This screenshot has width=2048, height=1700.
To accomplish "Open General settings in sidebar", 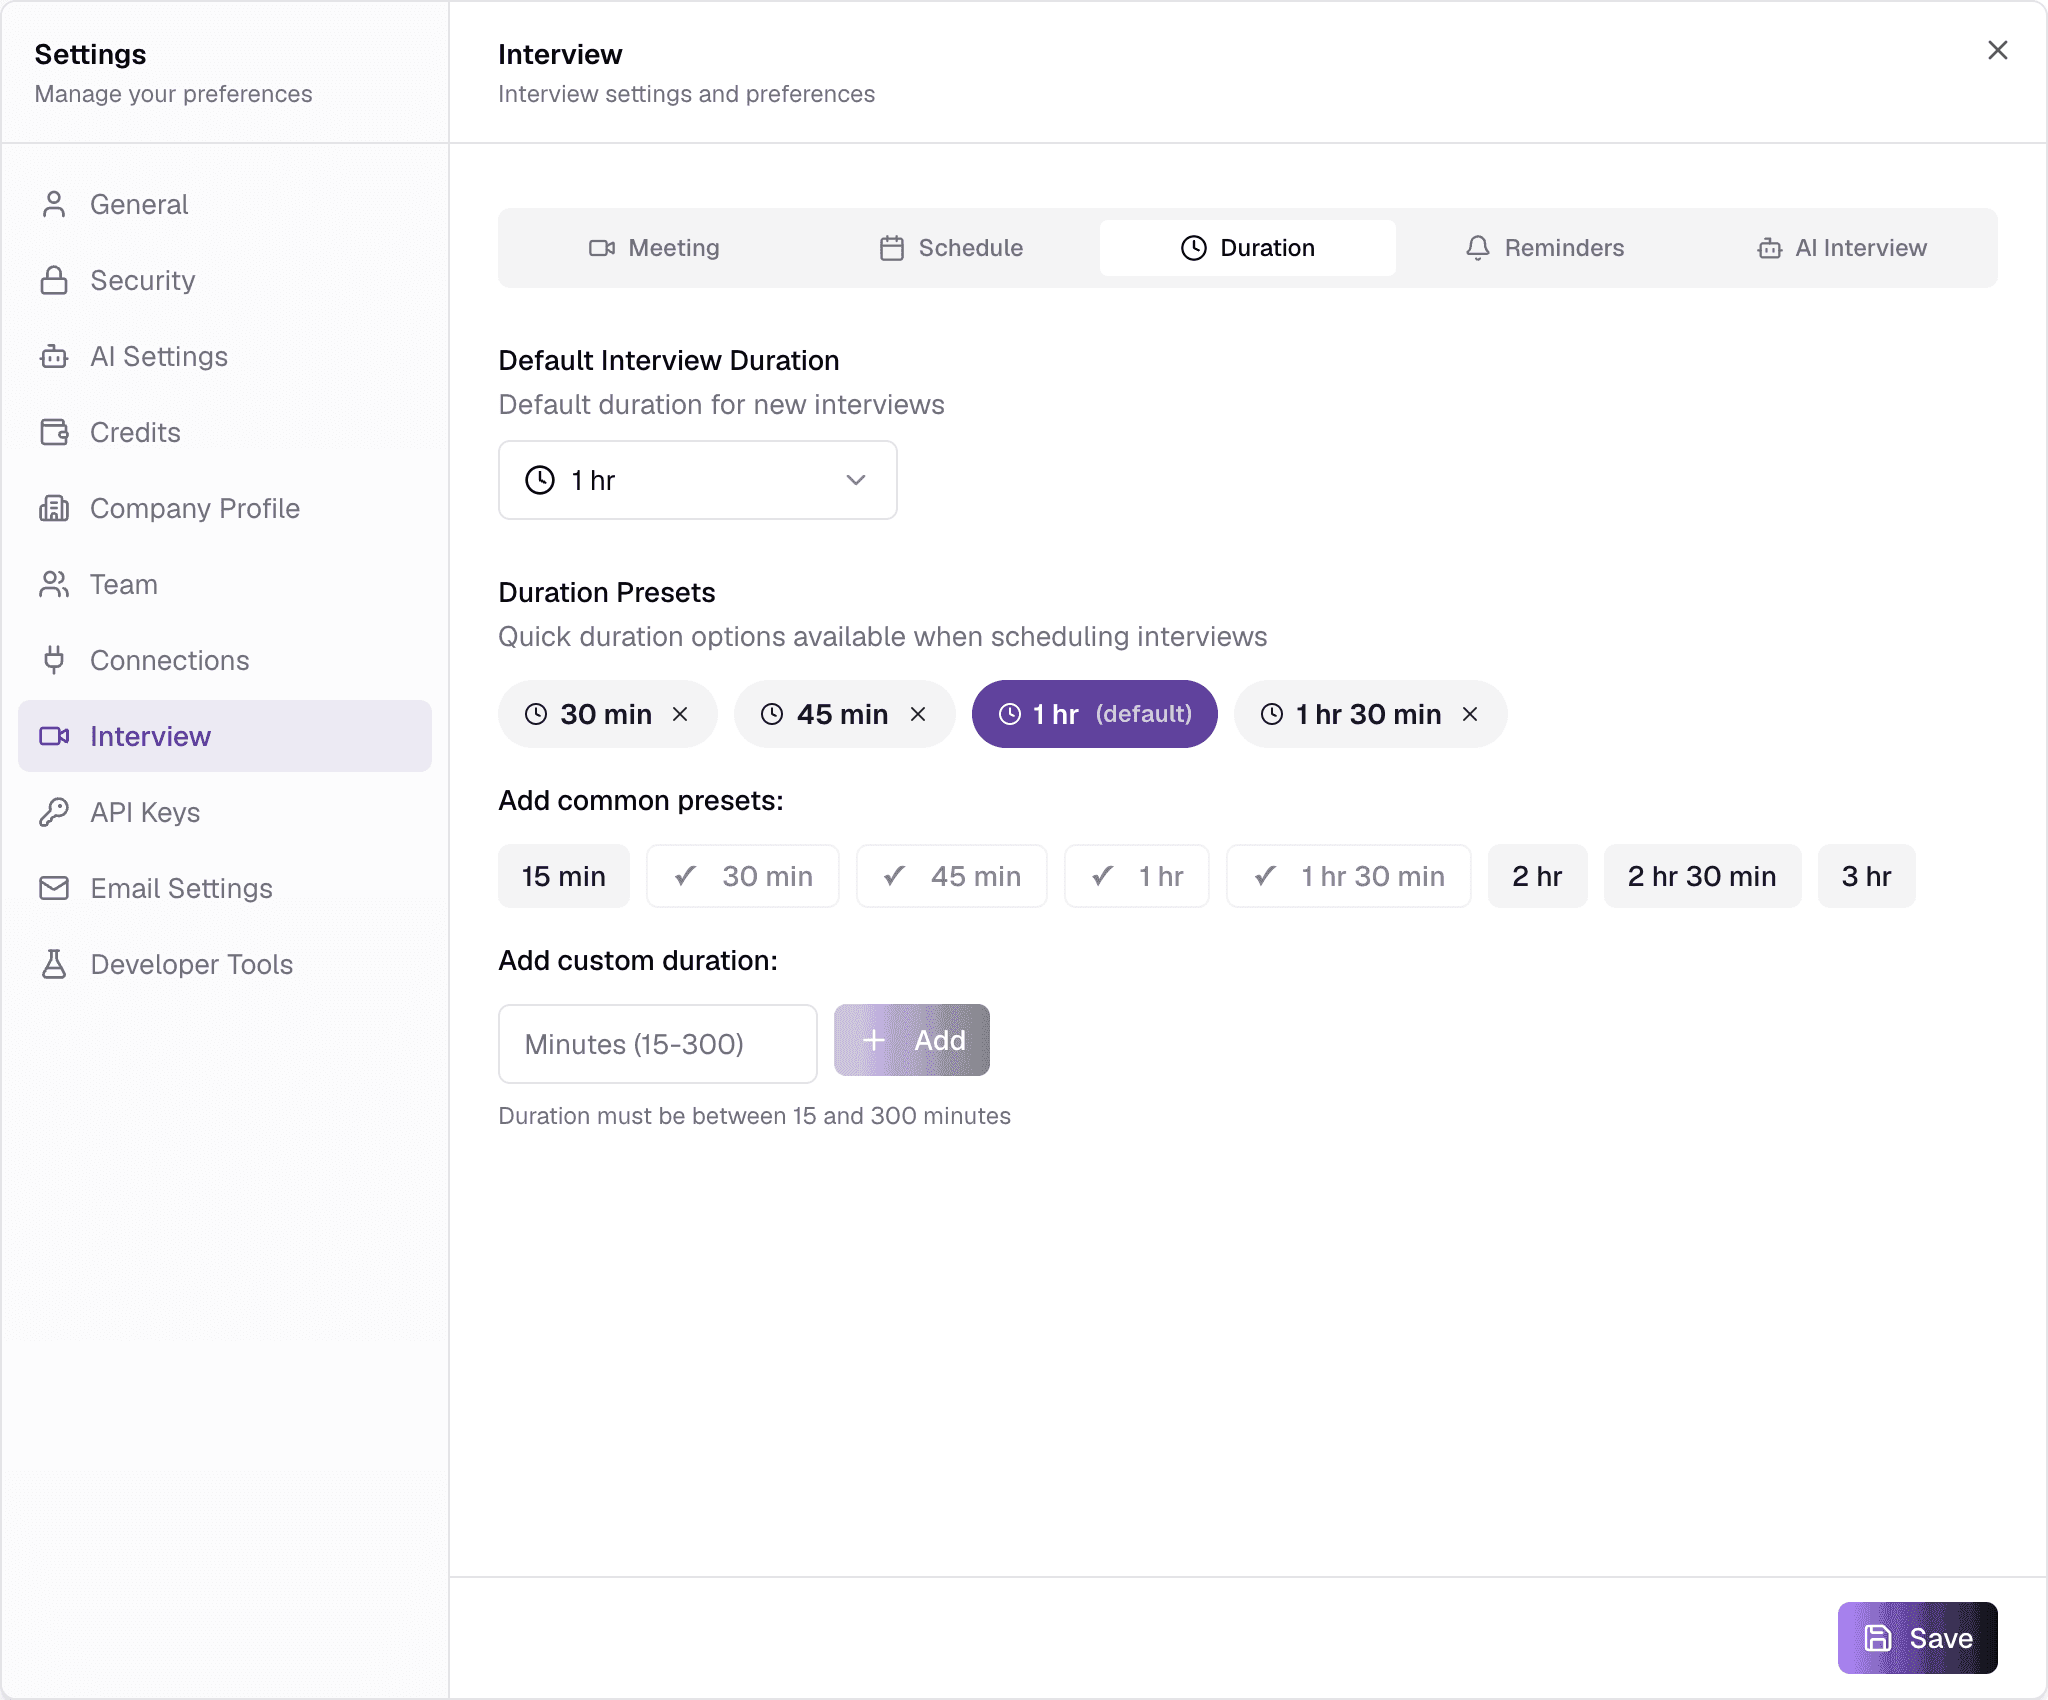I will (224, 204).
